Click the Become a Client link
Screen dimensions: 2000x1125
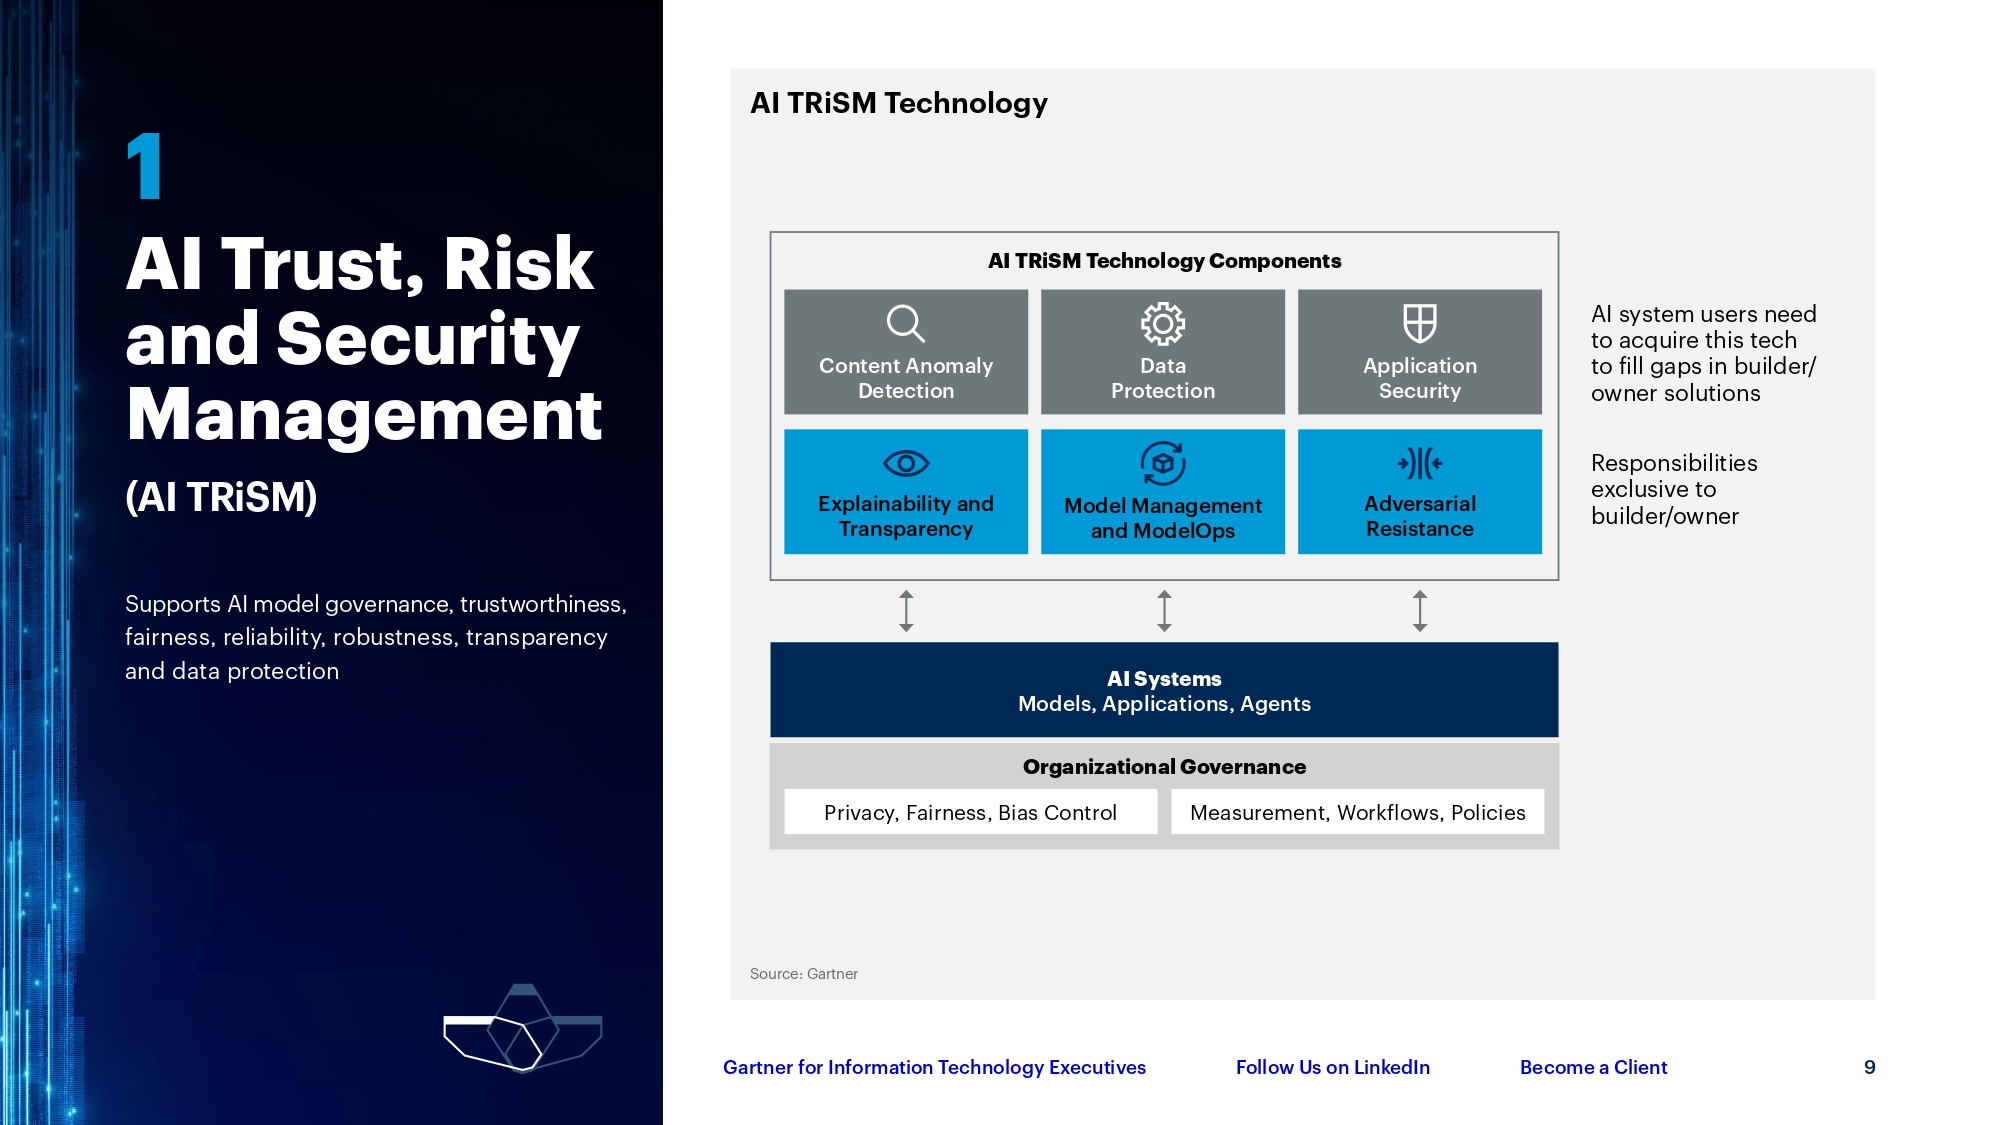tap(1593, 1067)
